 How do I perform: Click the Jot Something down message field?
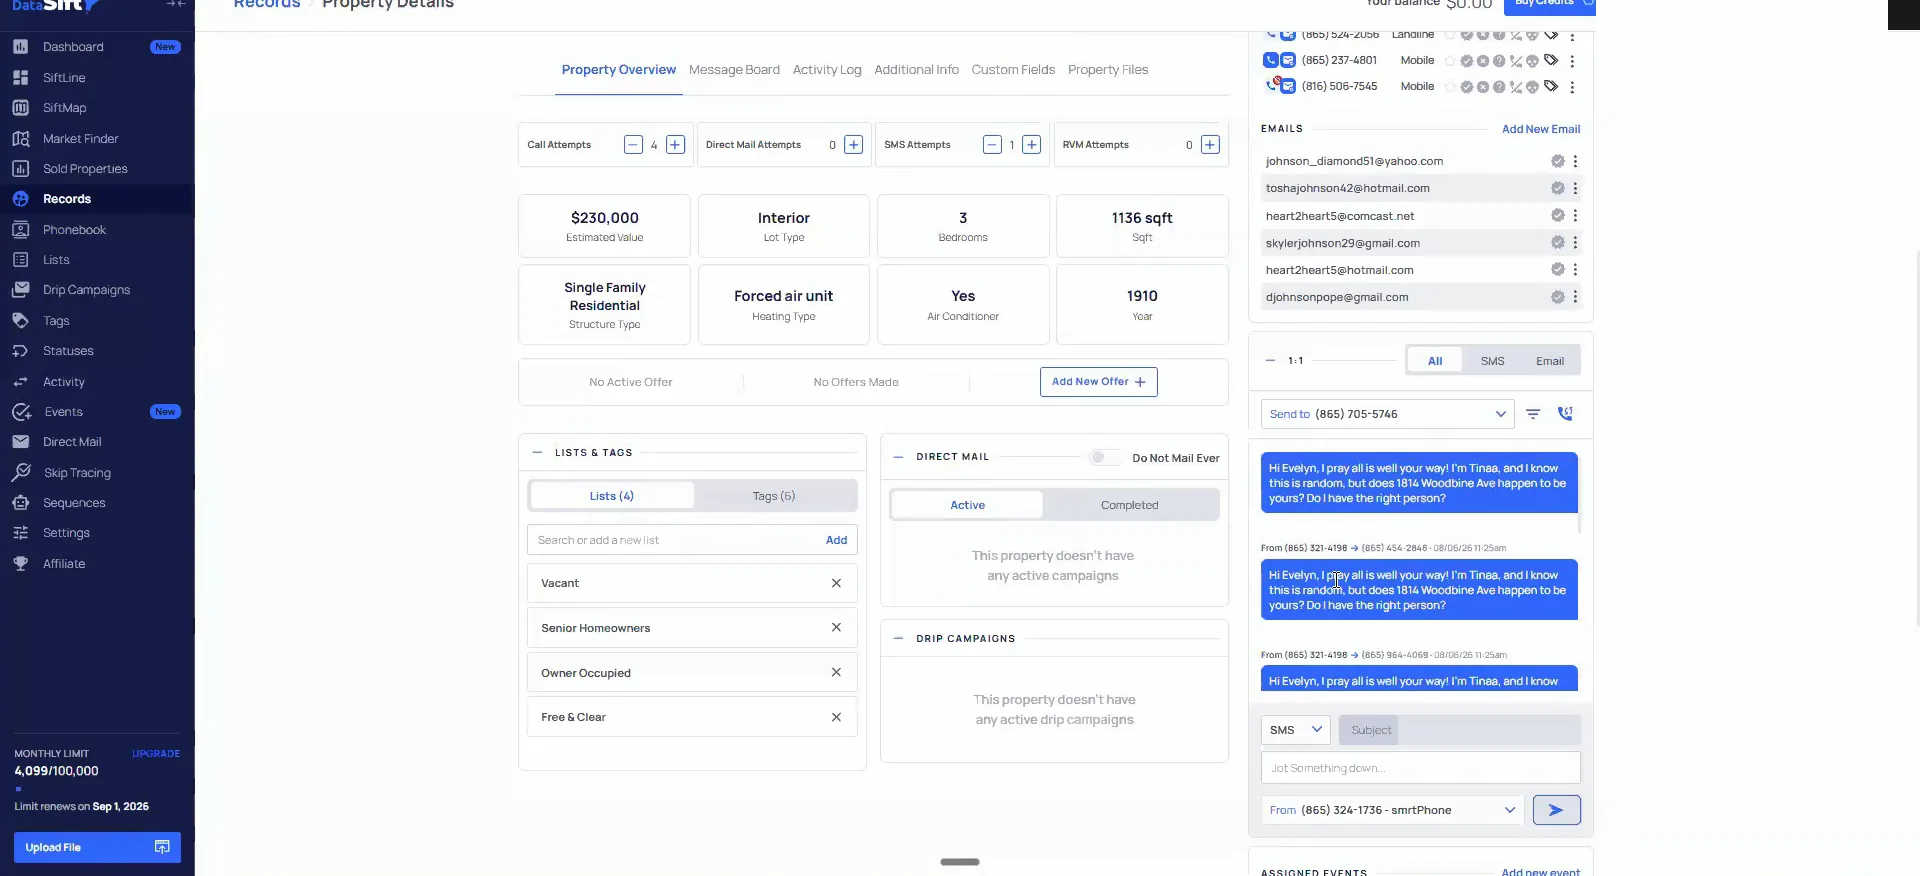coord(1421,768)
